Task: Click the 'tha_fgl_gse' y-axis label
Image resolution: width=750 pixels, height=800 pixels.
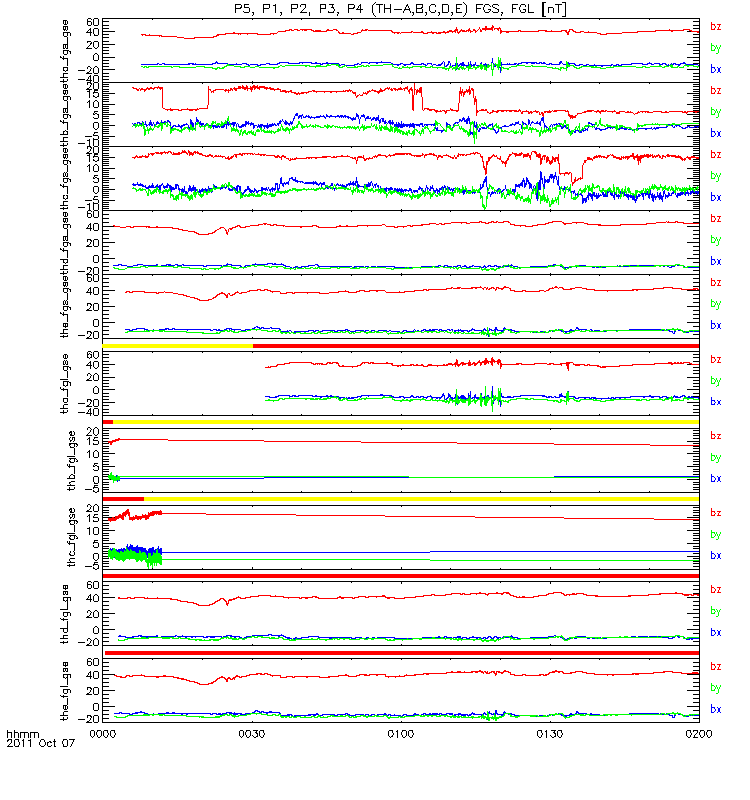Action: point(65,383)
